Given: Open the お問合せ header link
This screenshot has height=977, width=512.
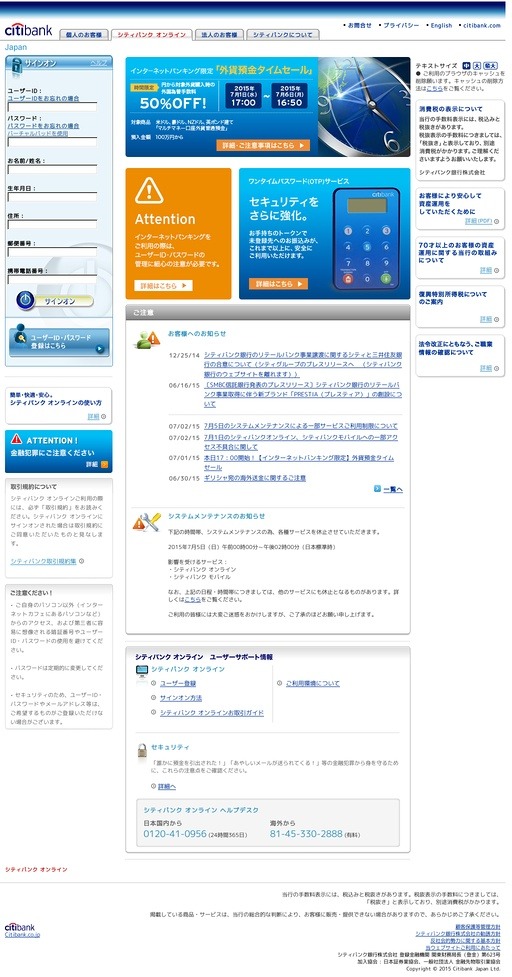Looking at the screenshot, I should pos(359,26).
